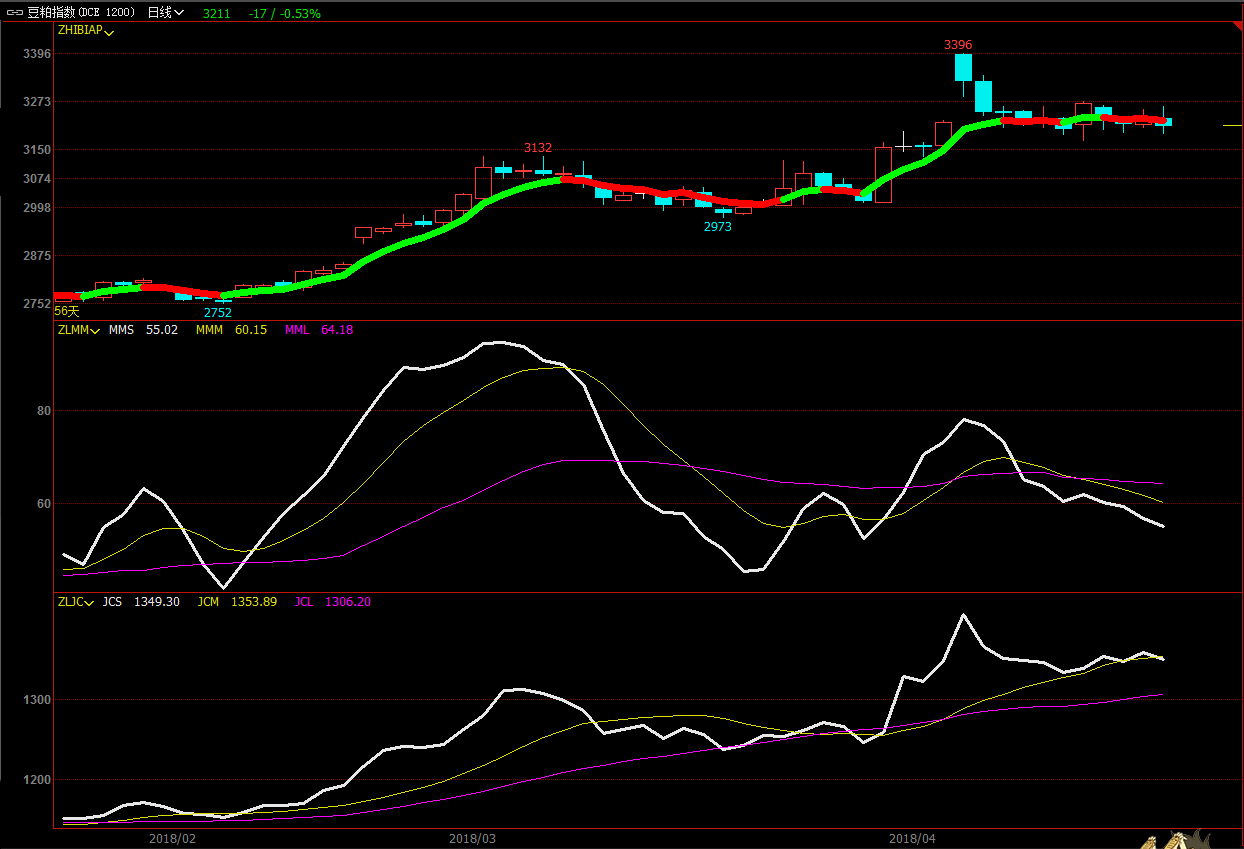
Task: Click the 2973 low price marker
Action: click(x=717, y=227)
